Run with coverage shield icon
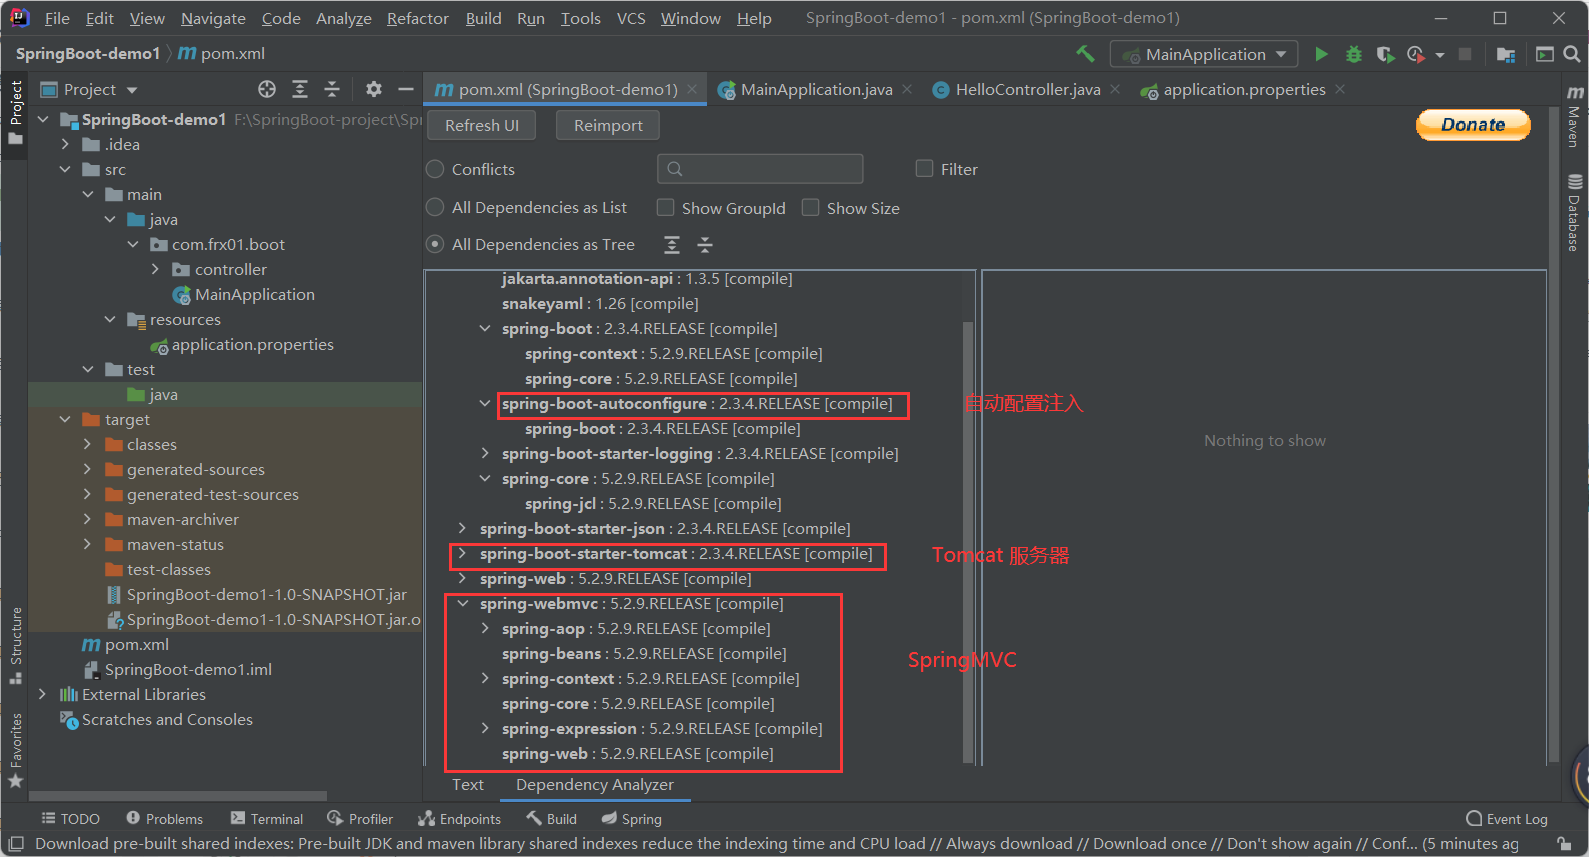This screenshot has width=1589, height=857. tap(1385, 54)
